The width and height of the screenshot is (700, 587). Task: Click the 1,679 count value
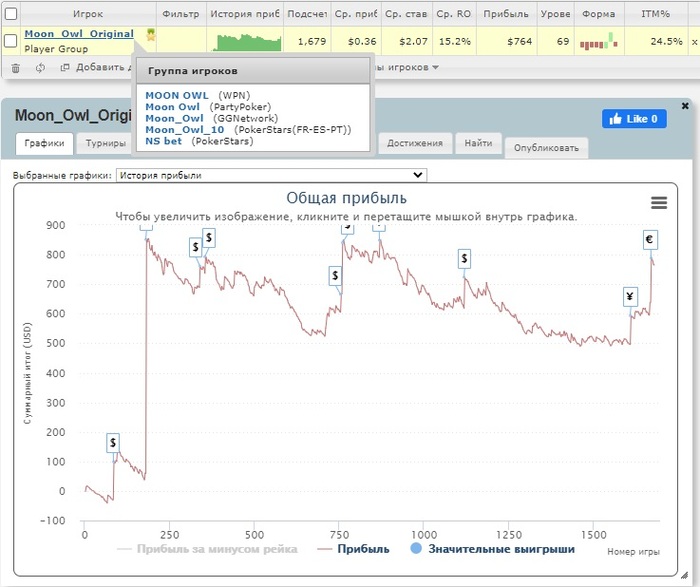(x=312, y=42)
